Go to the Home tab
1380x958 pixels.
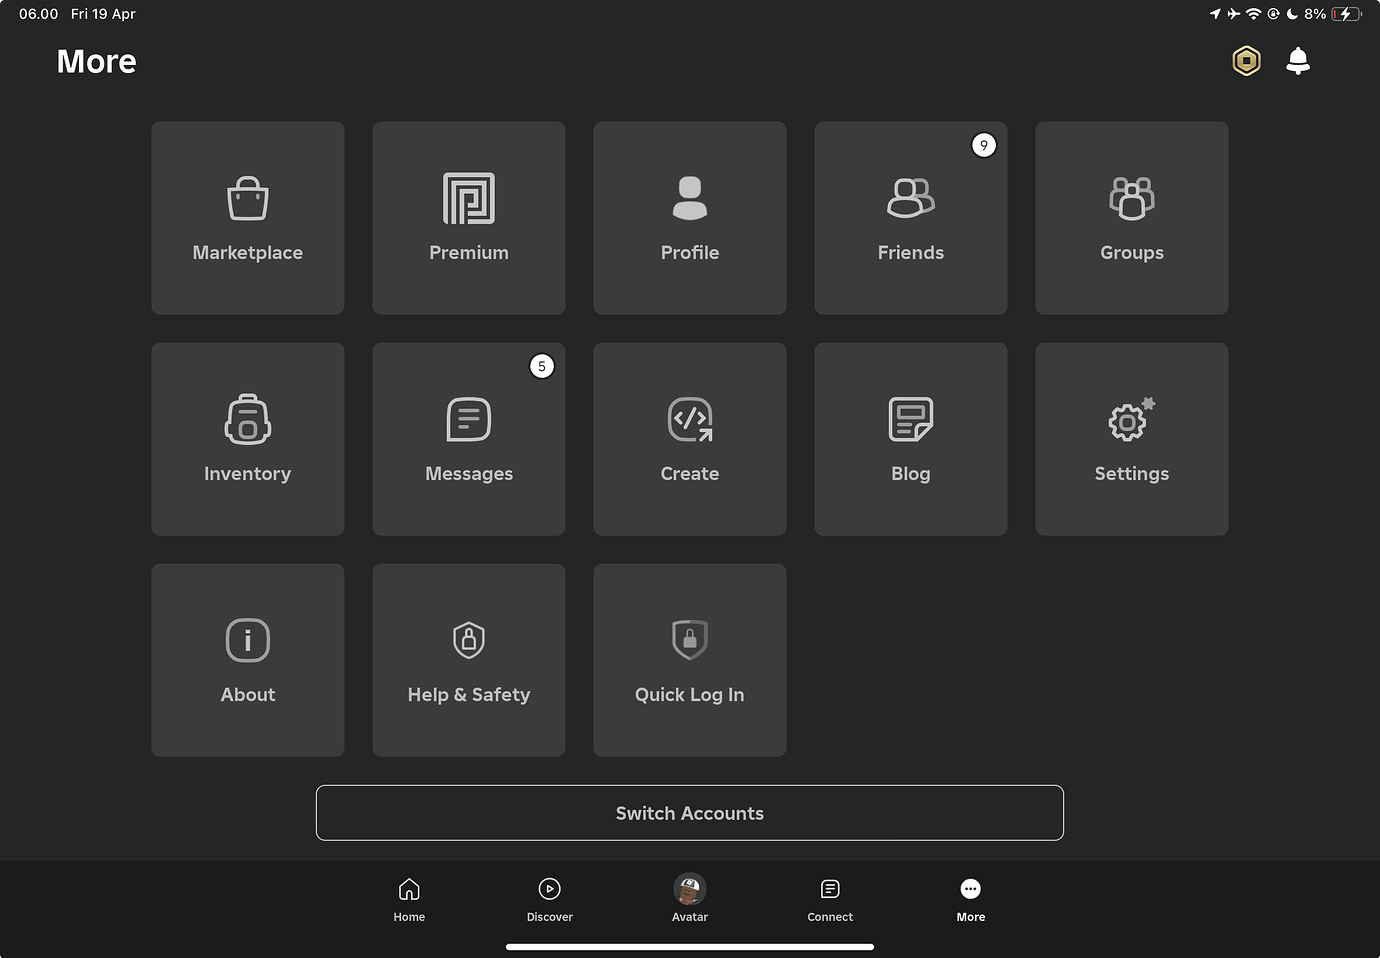[409, 897]
